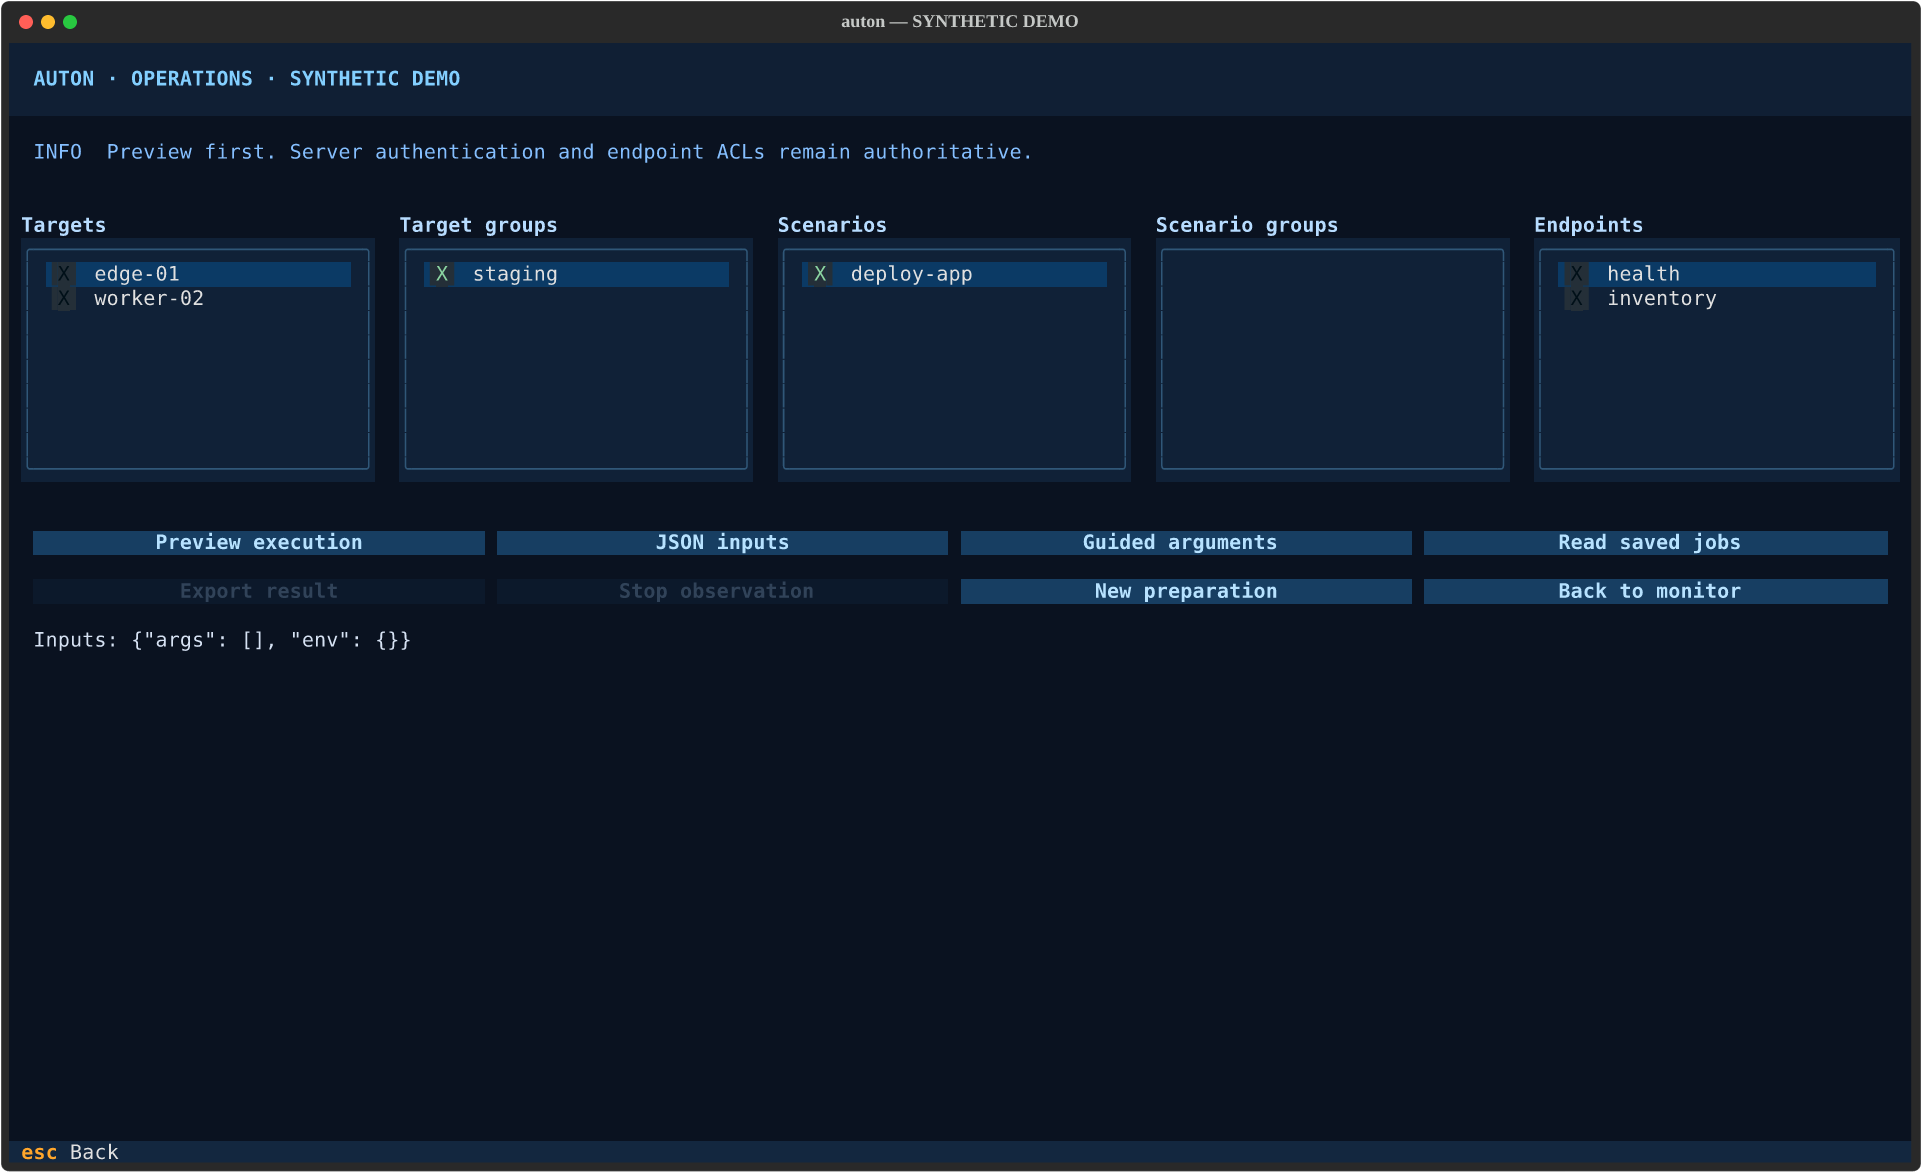This screenshot has width=1922, height=1172.
Task: Toggle the edge-01 target checkbox
Action: tap(64, 274)
